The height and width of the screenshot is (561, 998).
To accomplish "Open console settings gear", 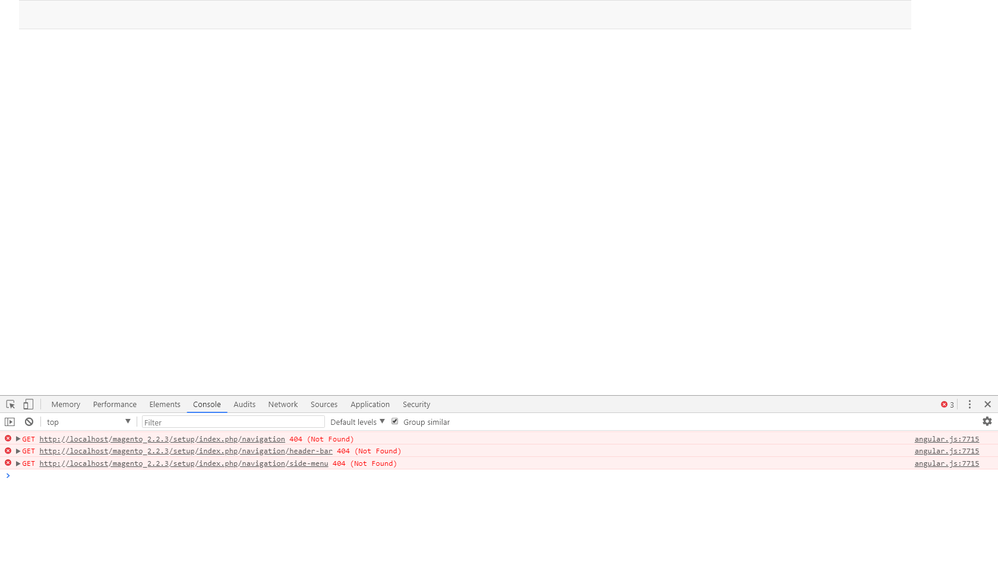I will [x=986, y=422].
